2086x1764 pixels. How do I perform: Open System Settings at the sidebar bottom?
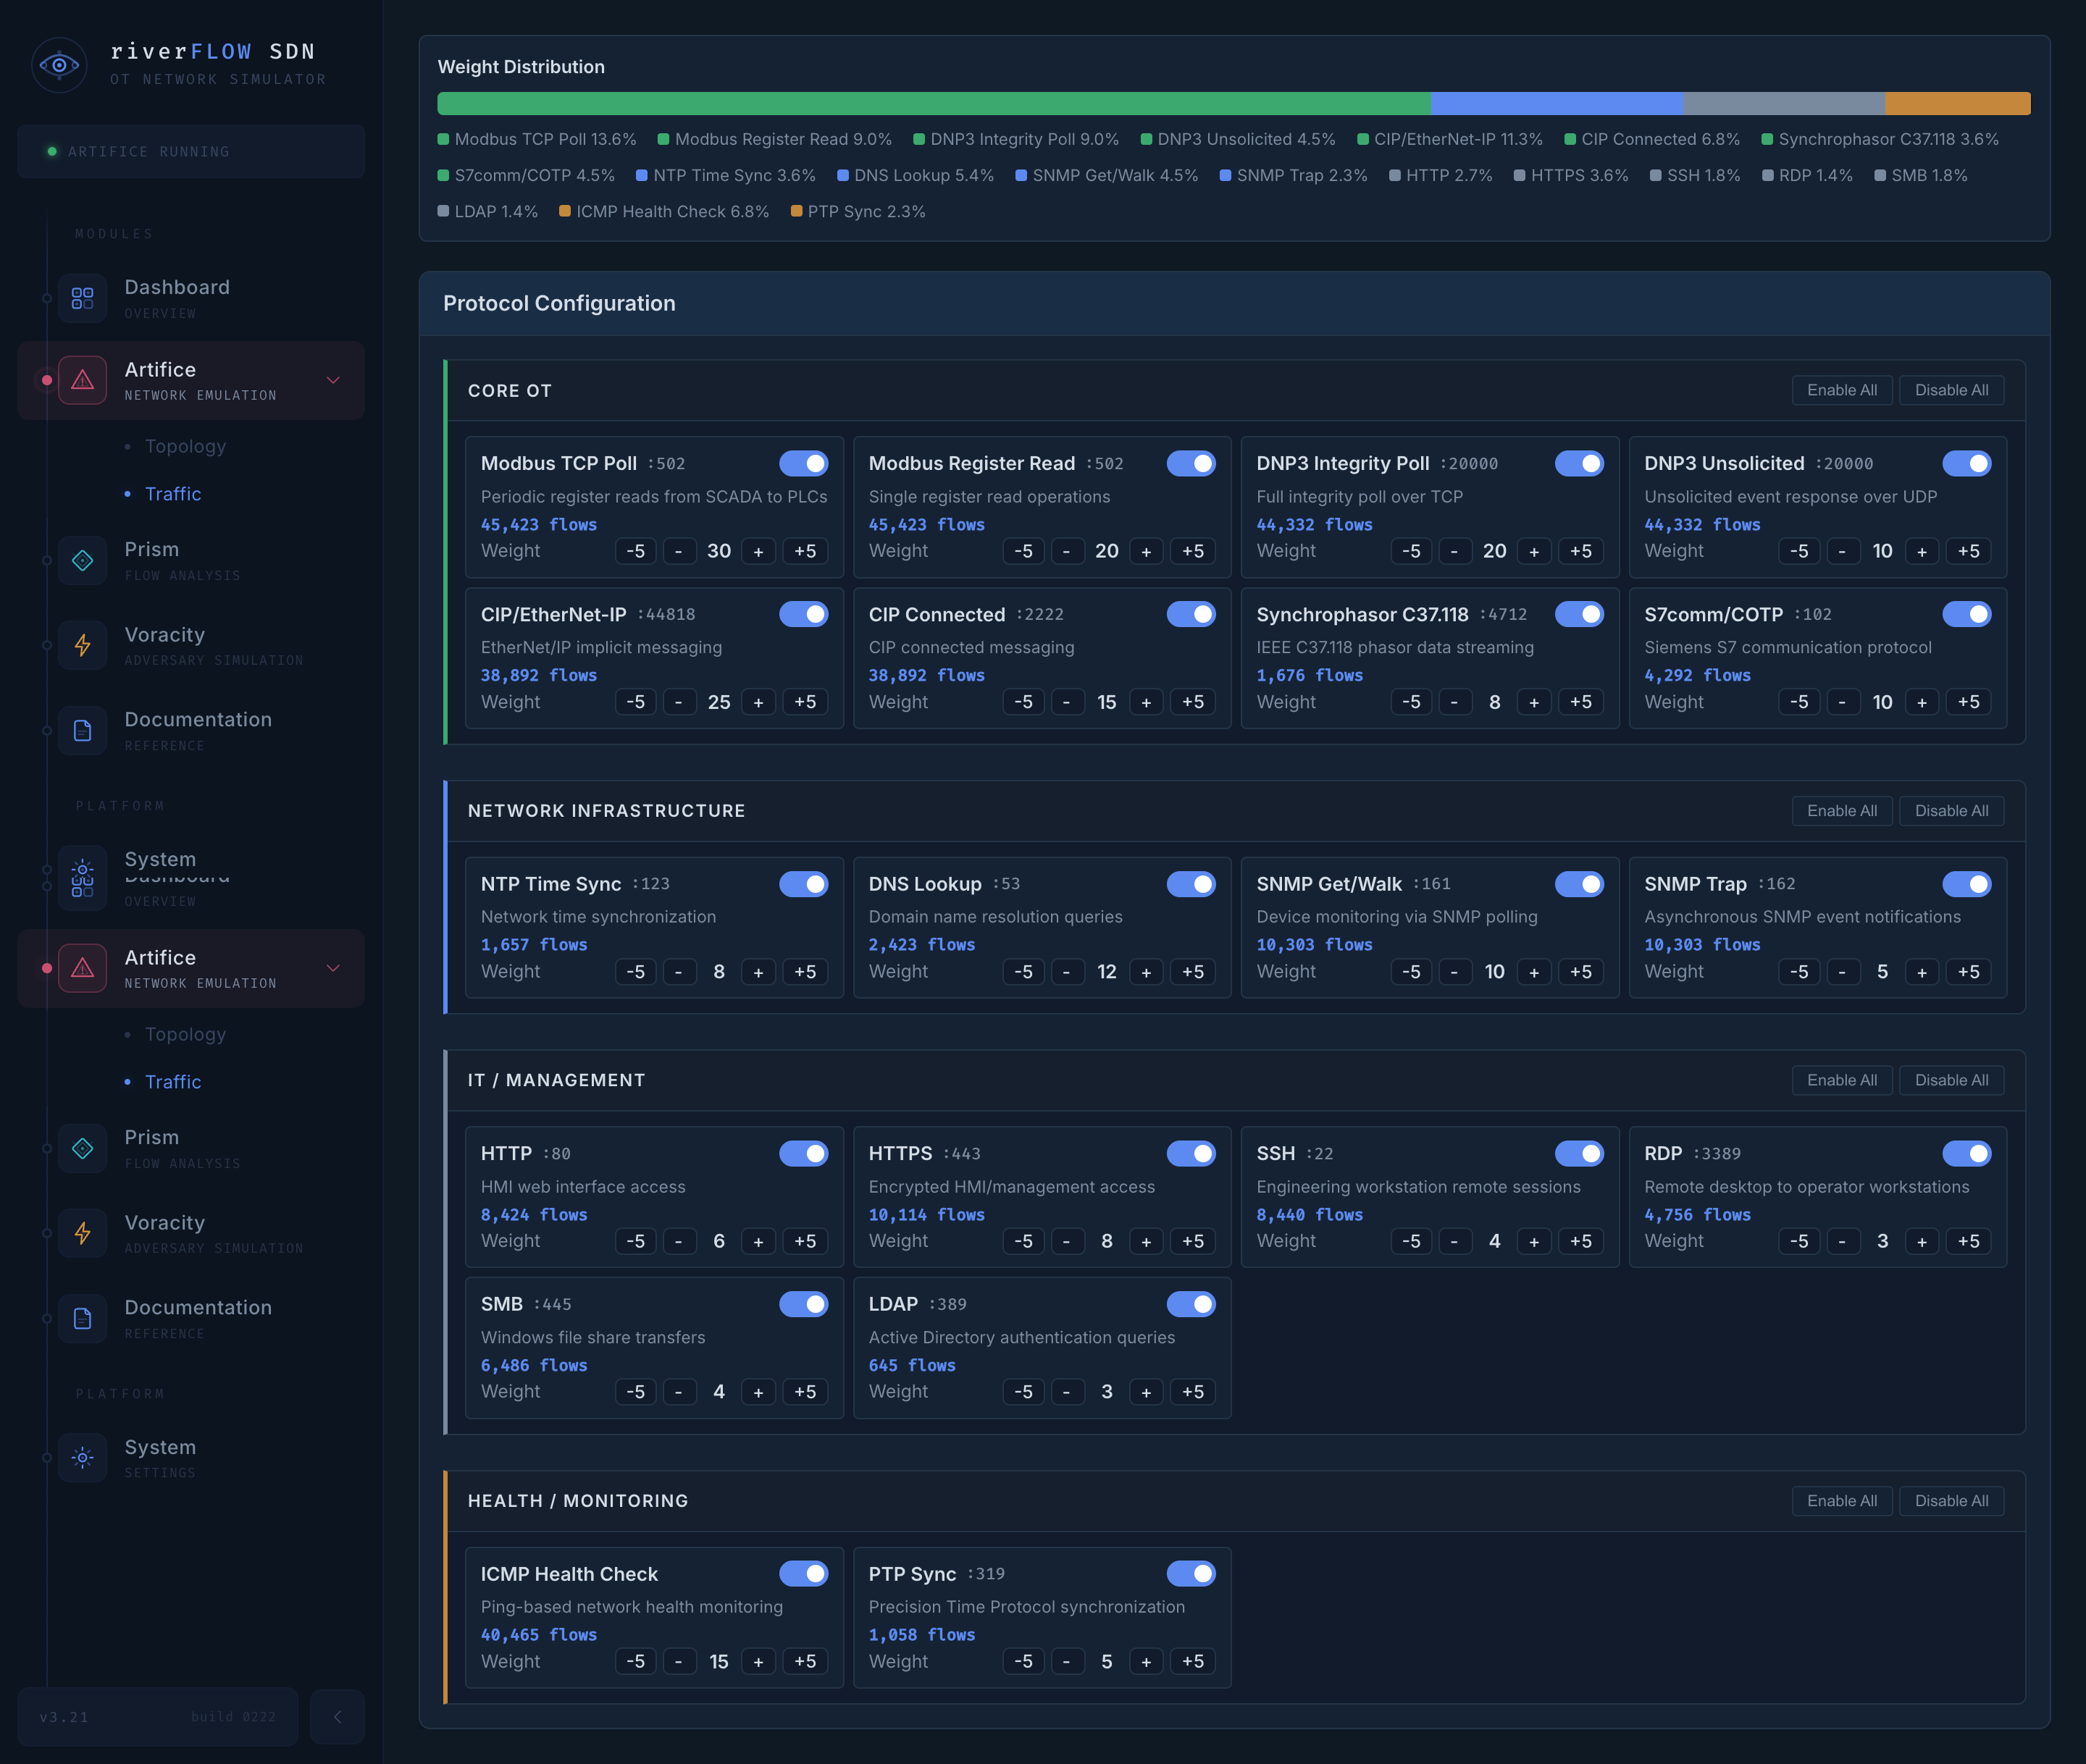tap(160, 1457)
